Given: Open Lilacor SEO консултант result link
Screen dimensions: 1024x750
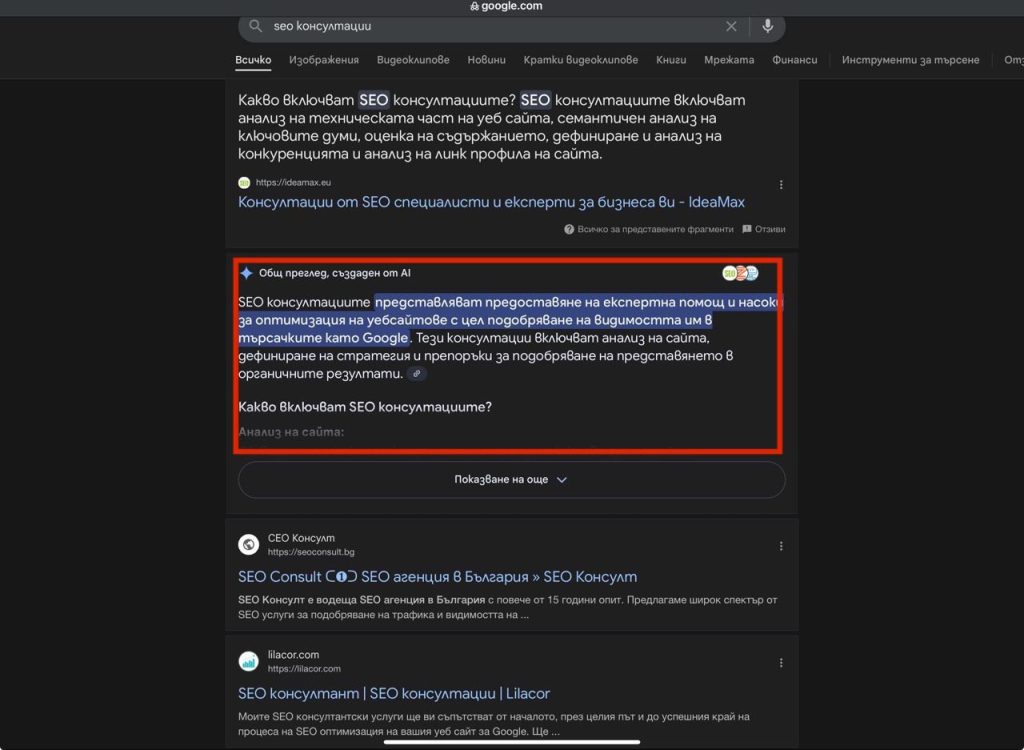Looking at the screenshot, I should tap(394, 693).
